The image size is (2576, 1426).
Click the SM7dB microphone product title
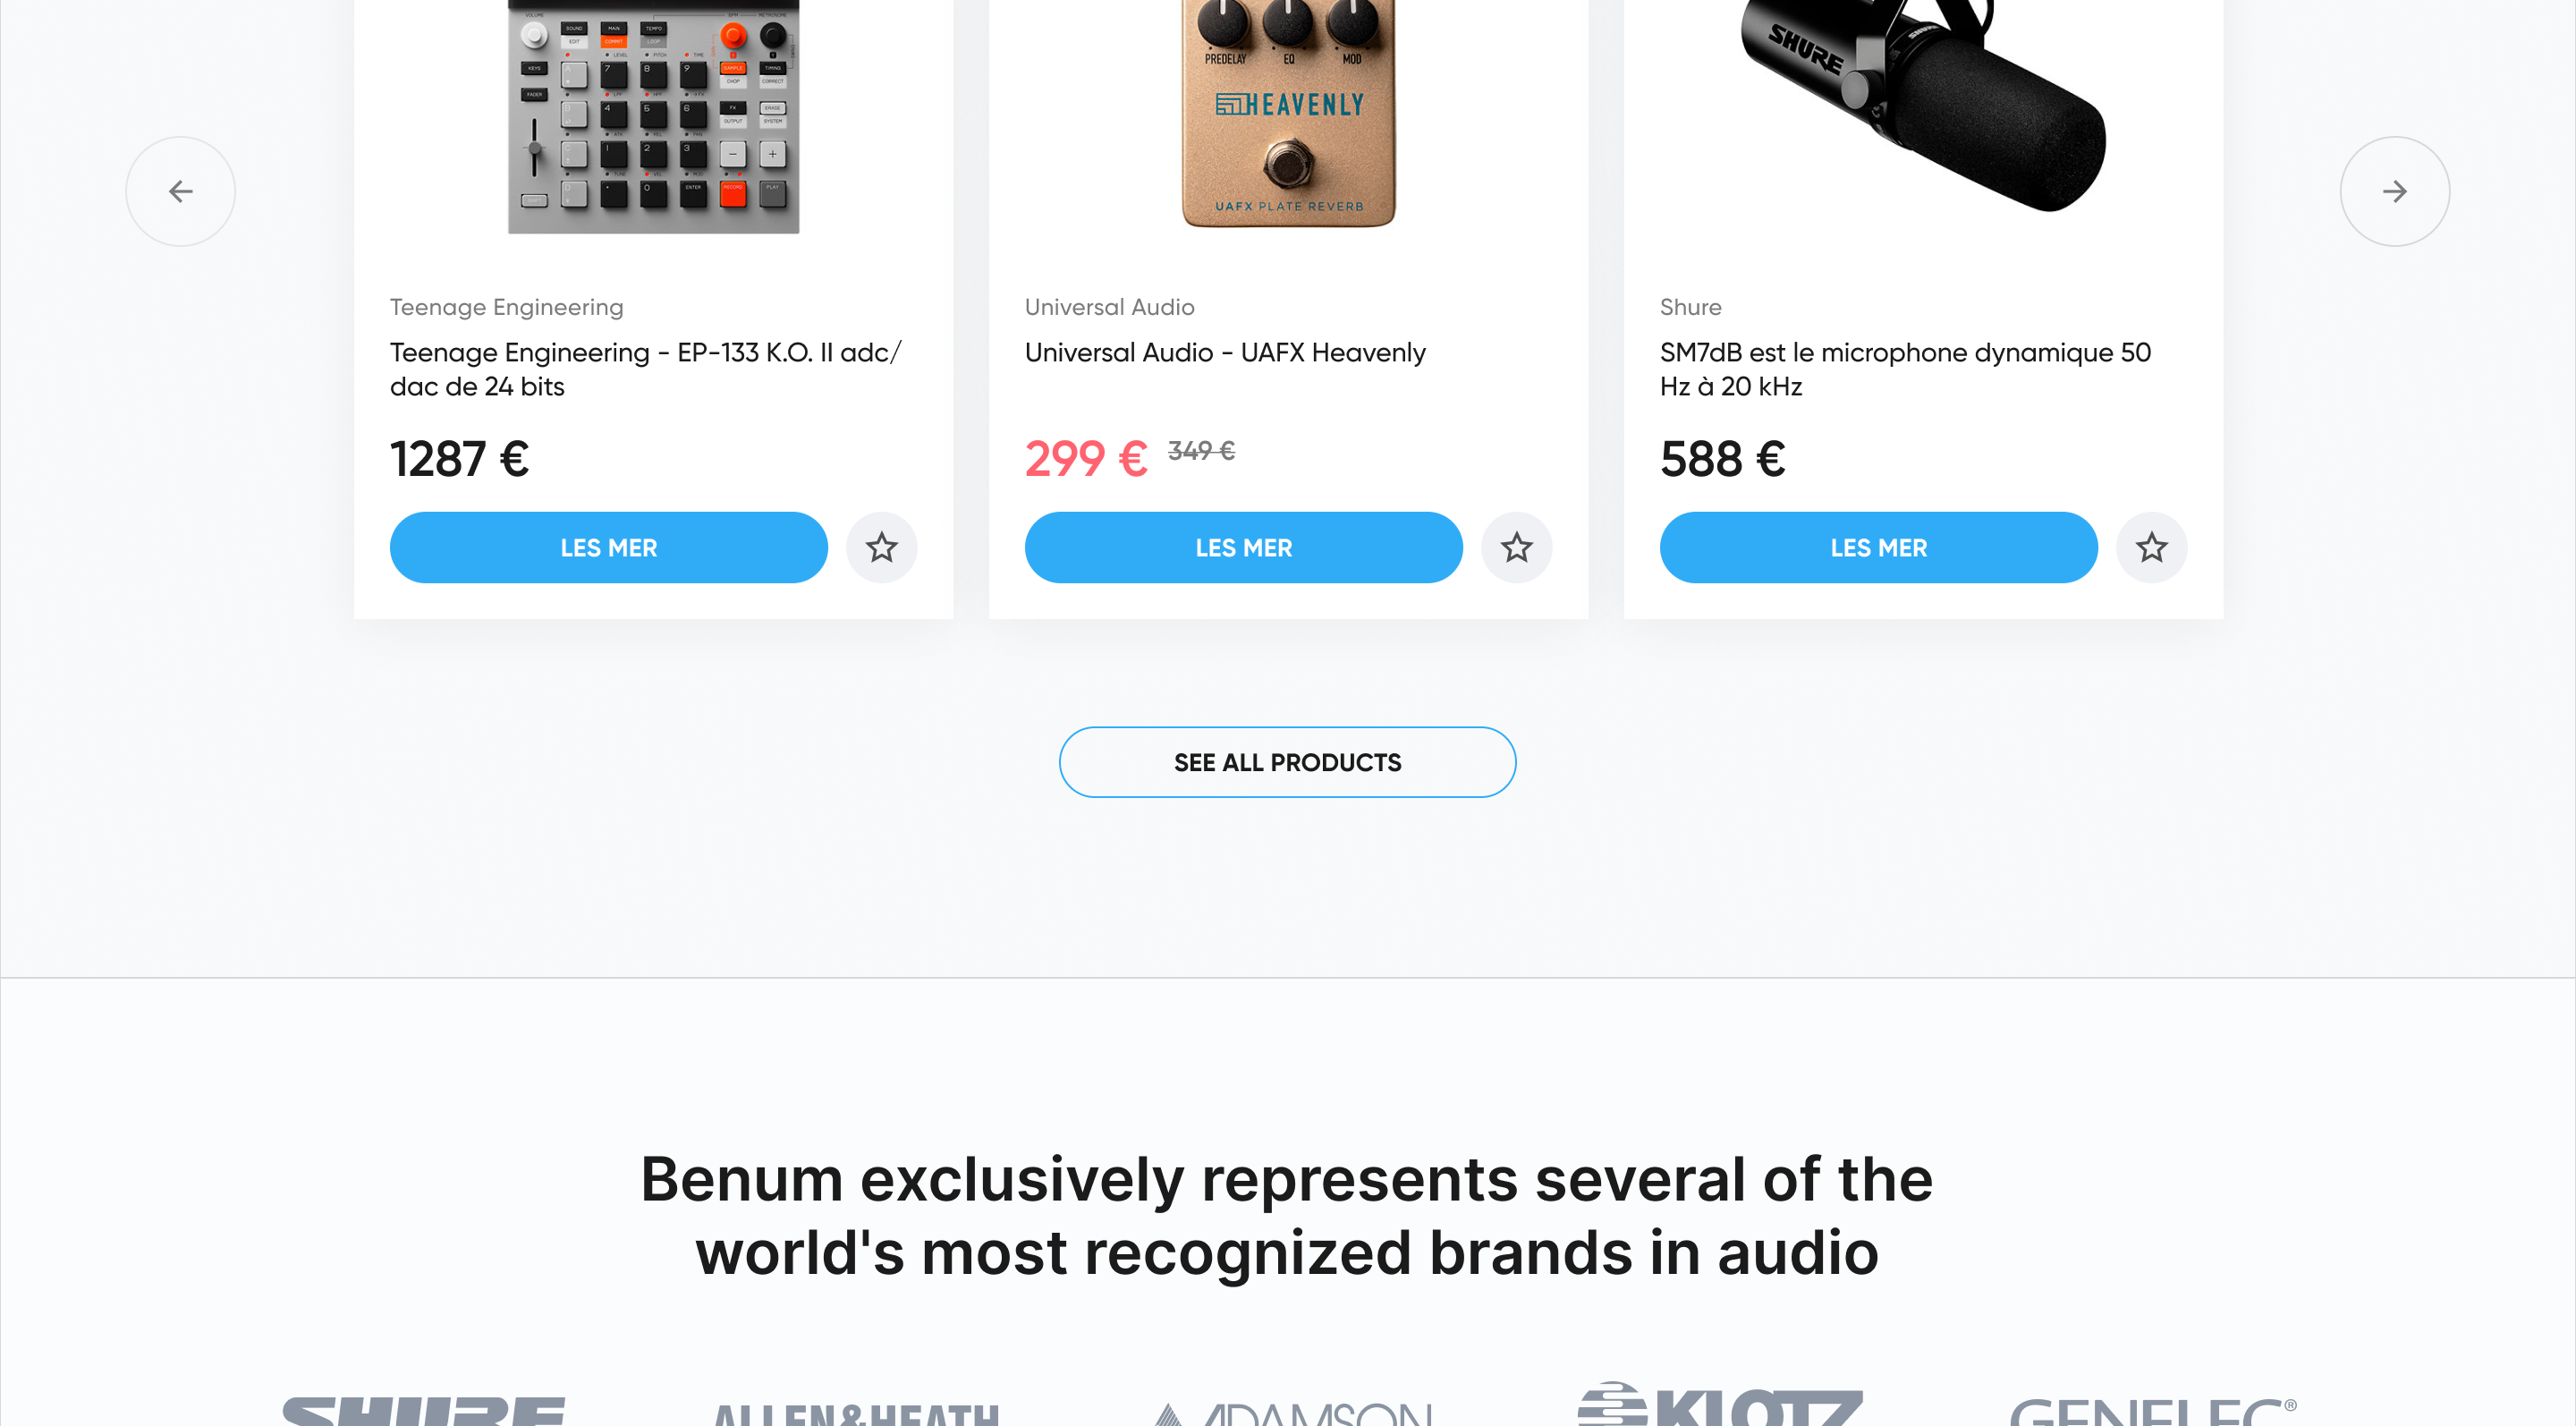click(x=1904, y=369)
